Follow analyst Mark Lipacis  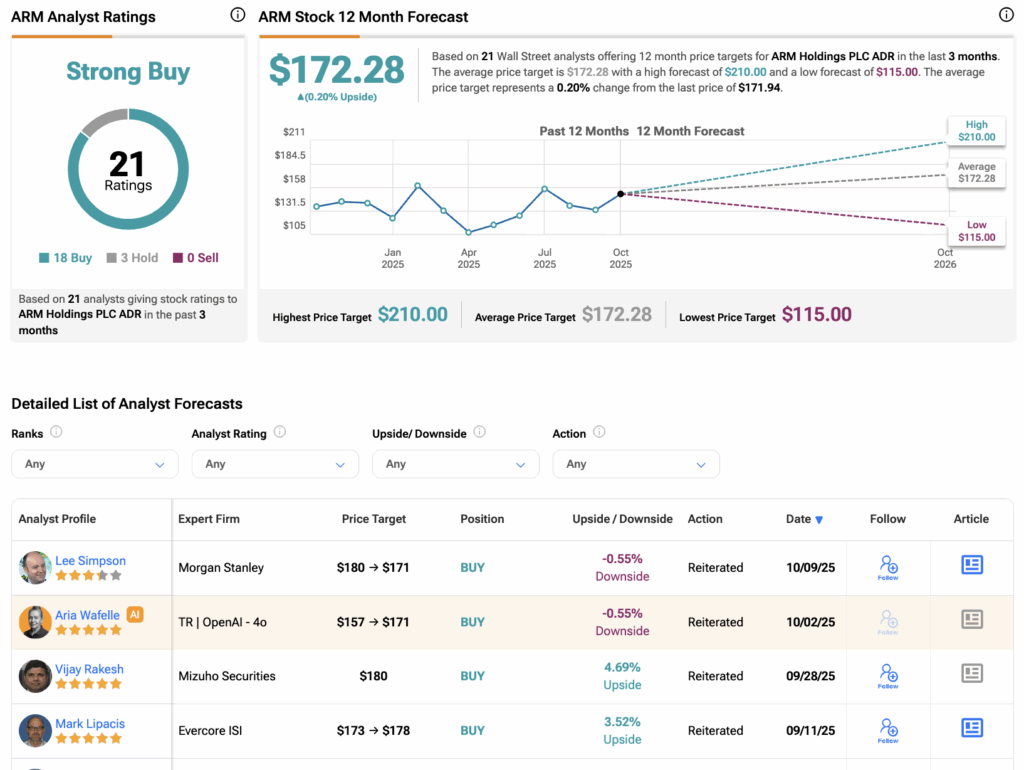point(887,729)
